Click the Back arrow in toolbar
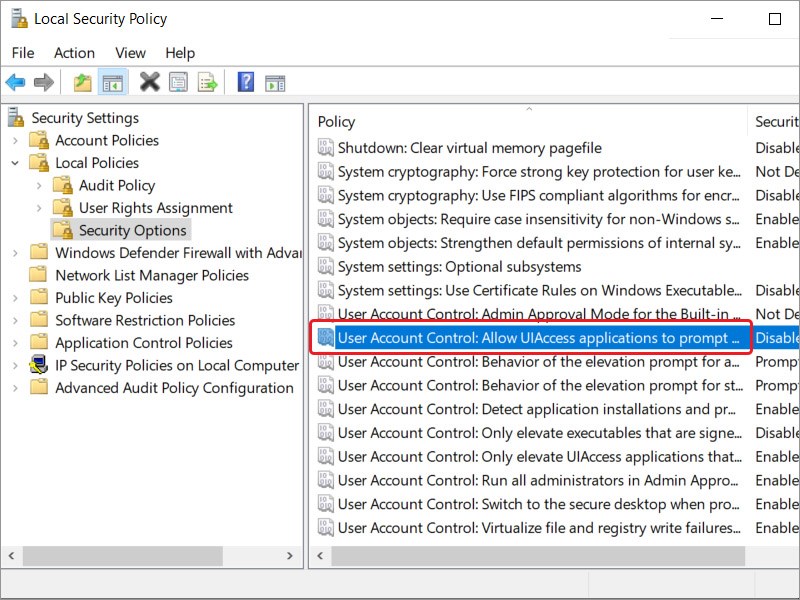 coord(15,82)
